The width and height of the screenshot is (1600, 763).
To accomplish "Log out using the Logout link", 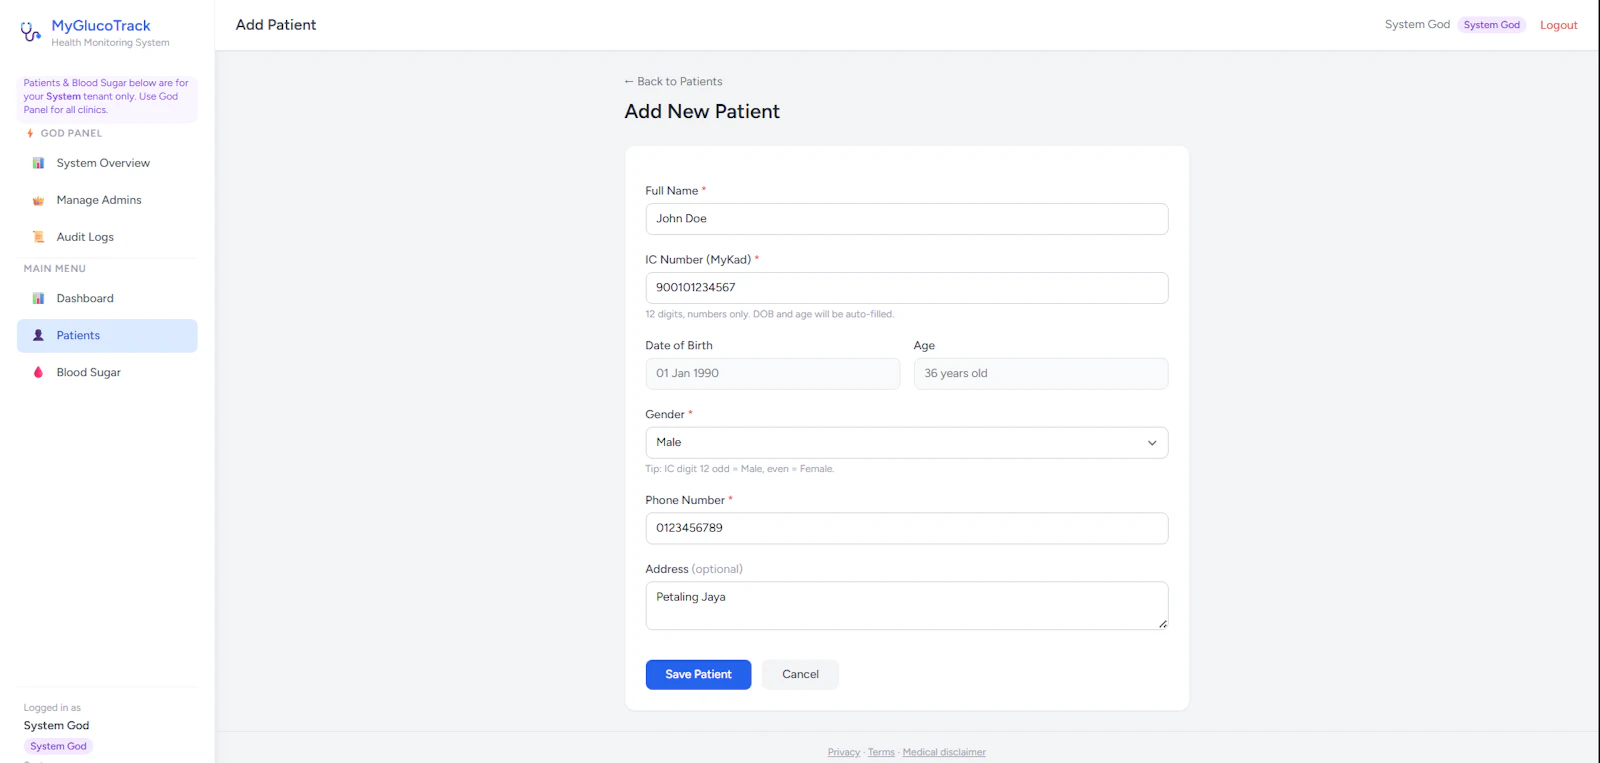I will click(1558, 25).
